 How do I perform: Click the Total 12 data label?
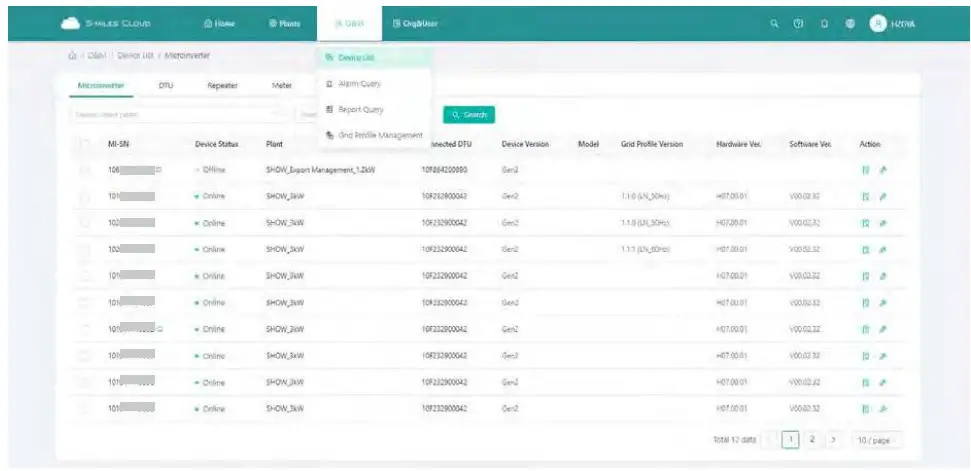tap(734, 440)
